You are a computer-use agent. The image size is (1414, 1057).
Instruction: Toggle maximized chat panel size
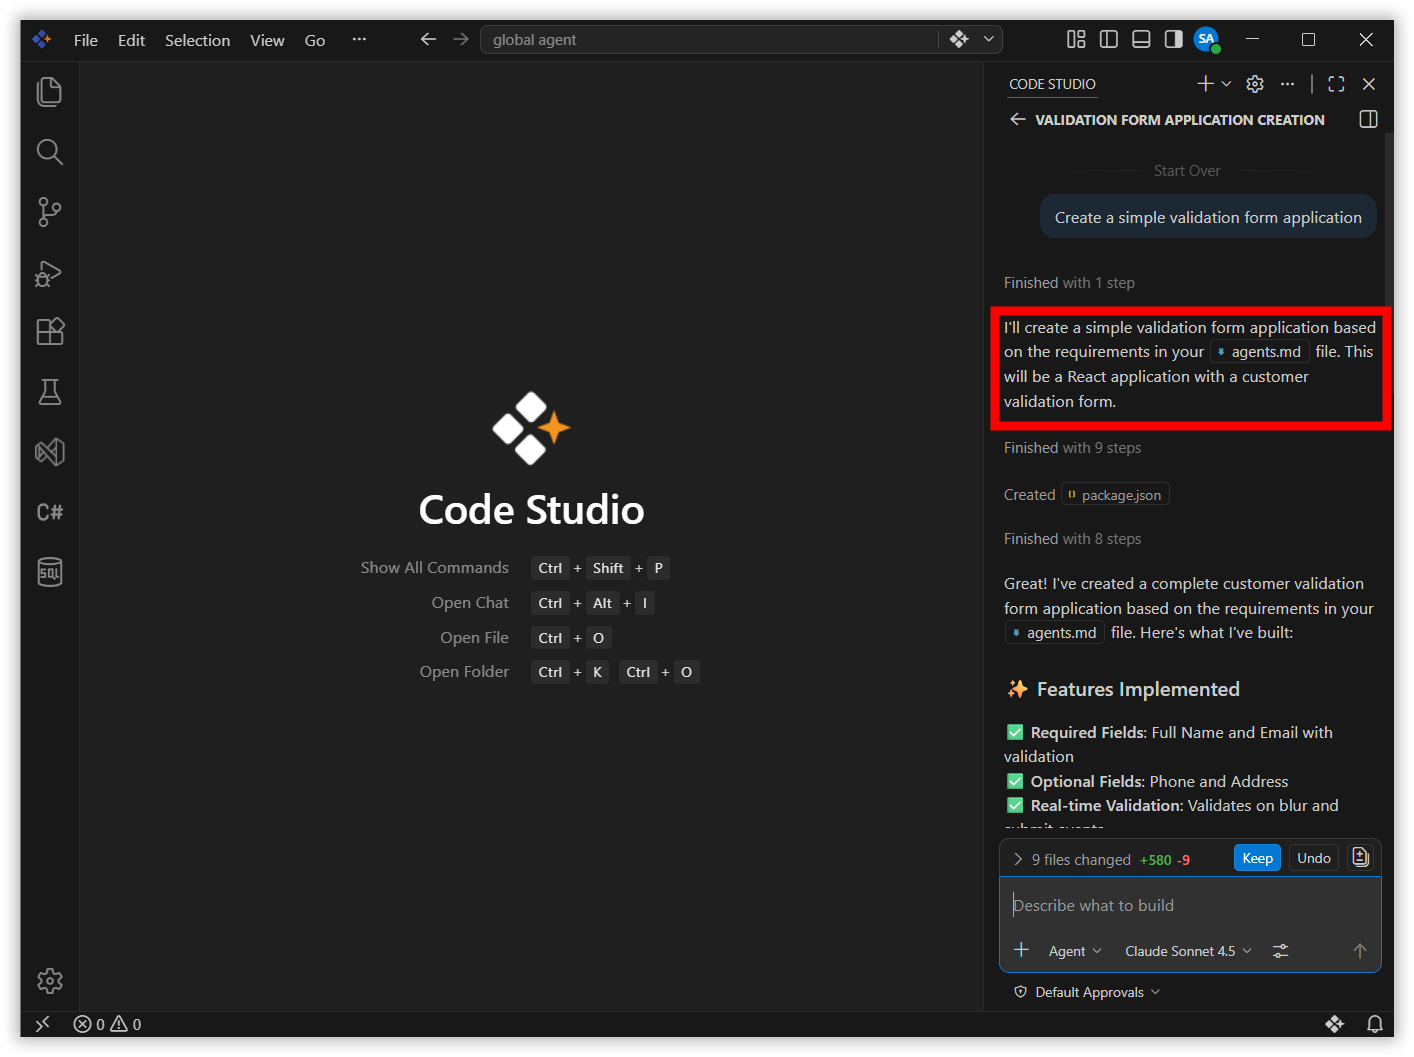[x=1336, y=84]
